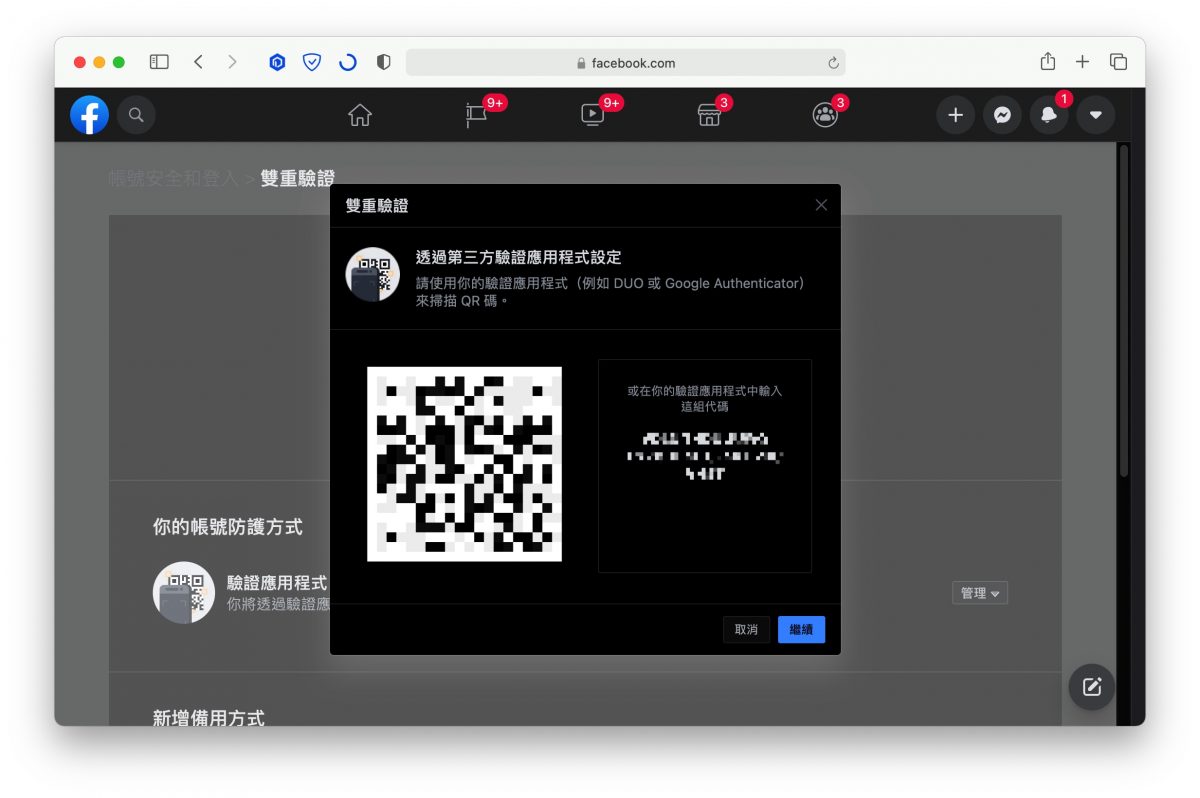Screen dimensions: 1200x798
Task: Go back with Safari back arrow
Action: [198, 62]
